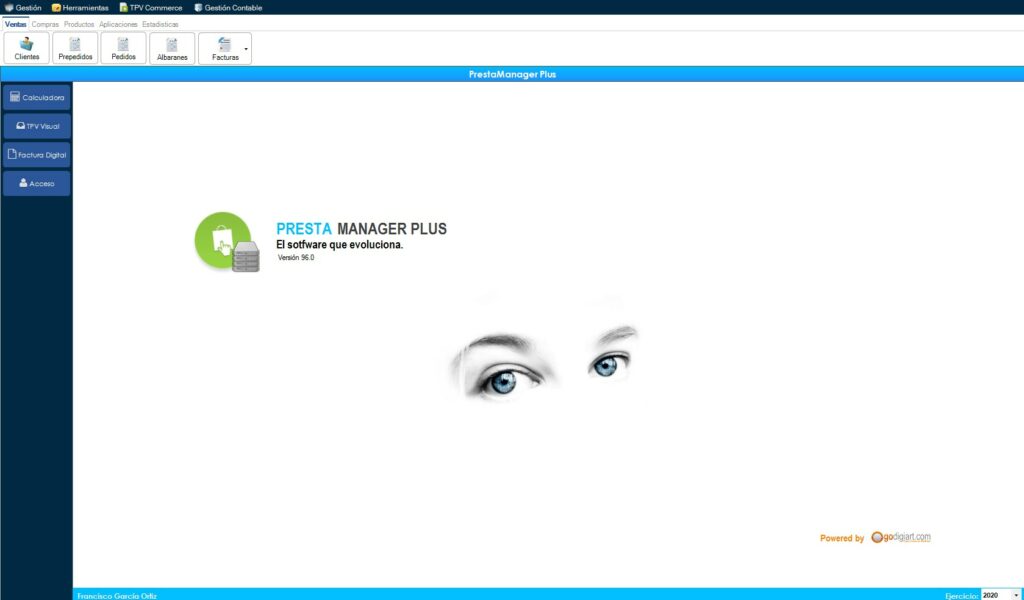The height and width of the screenshot is (600, 1024).
Task: Switch to the Aplicaciones tab
Action: point(118,24)
